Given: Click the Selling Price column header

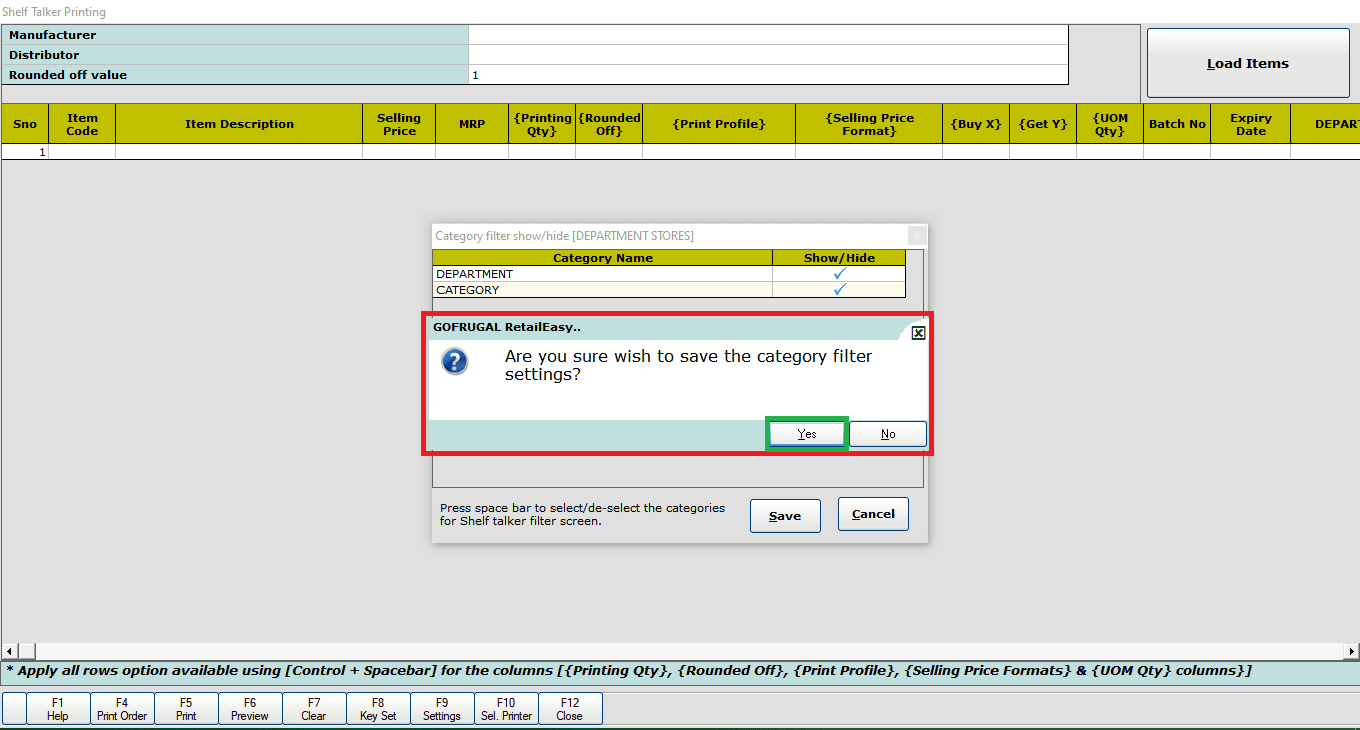Looking at the screenshot, I should tap(399, 124).
